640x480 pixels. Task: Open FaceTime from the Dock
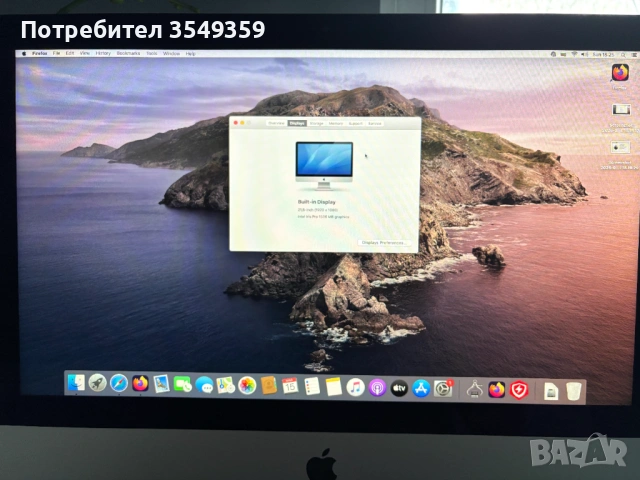click(182, 384)
